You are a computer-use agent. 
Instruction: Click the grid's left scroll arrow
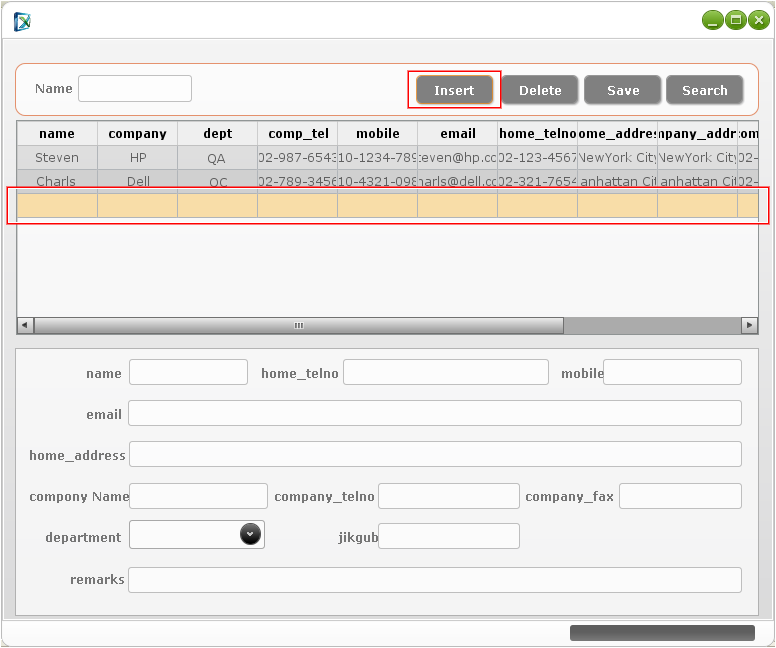[x=25, y=326]
